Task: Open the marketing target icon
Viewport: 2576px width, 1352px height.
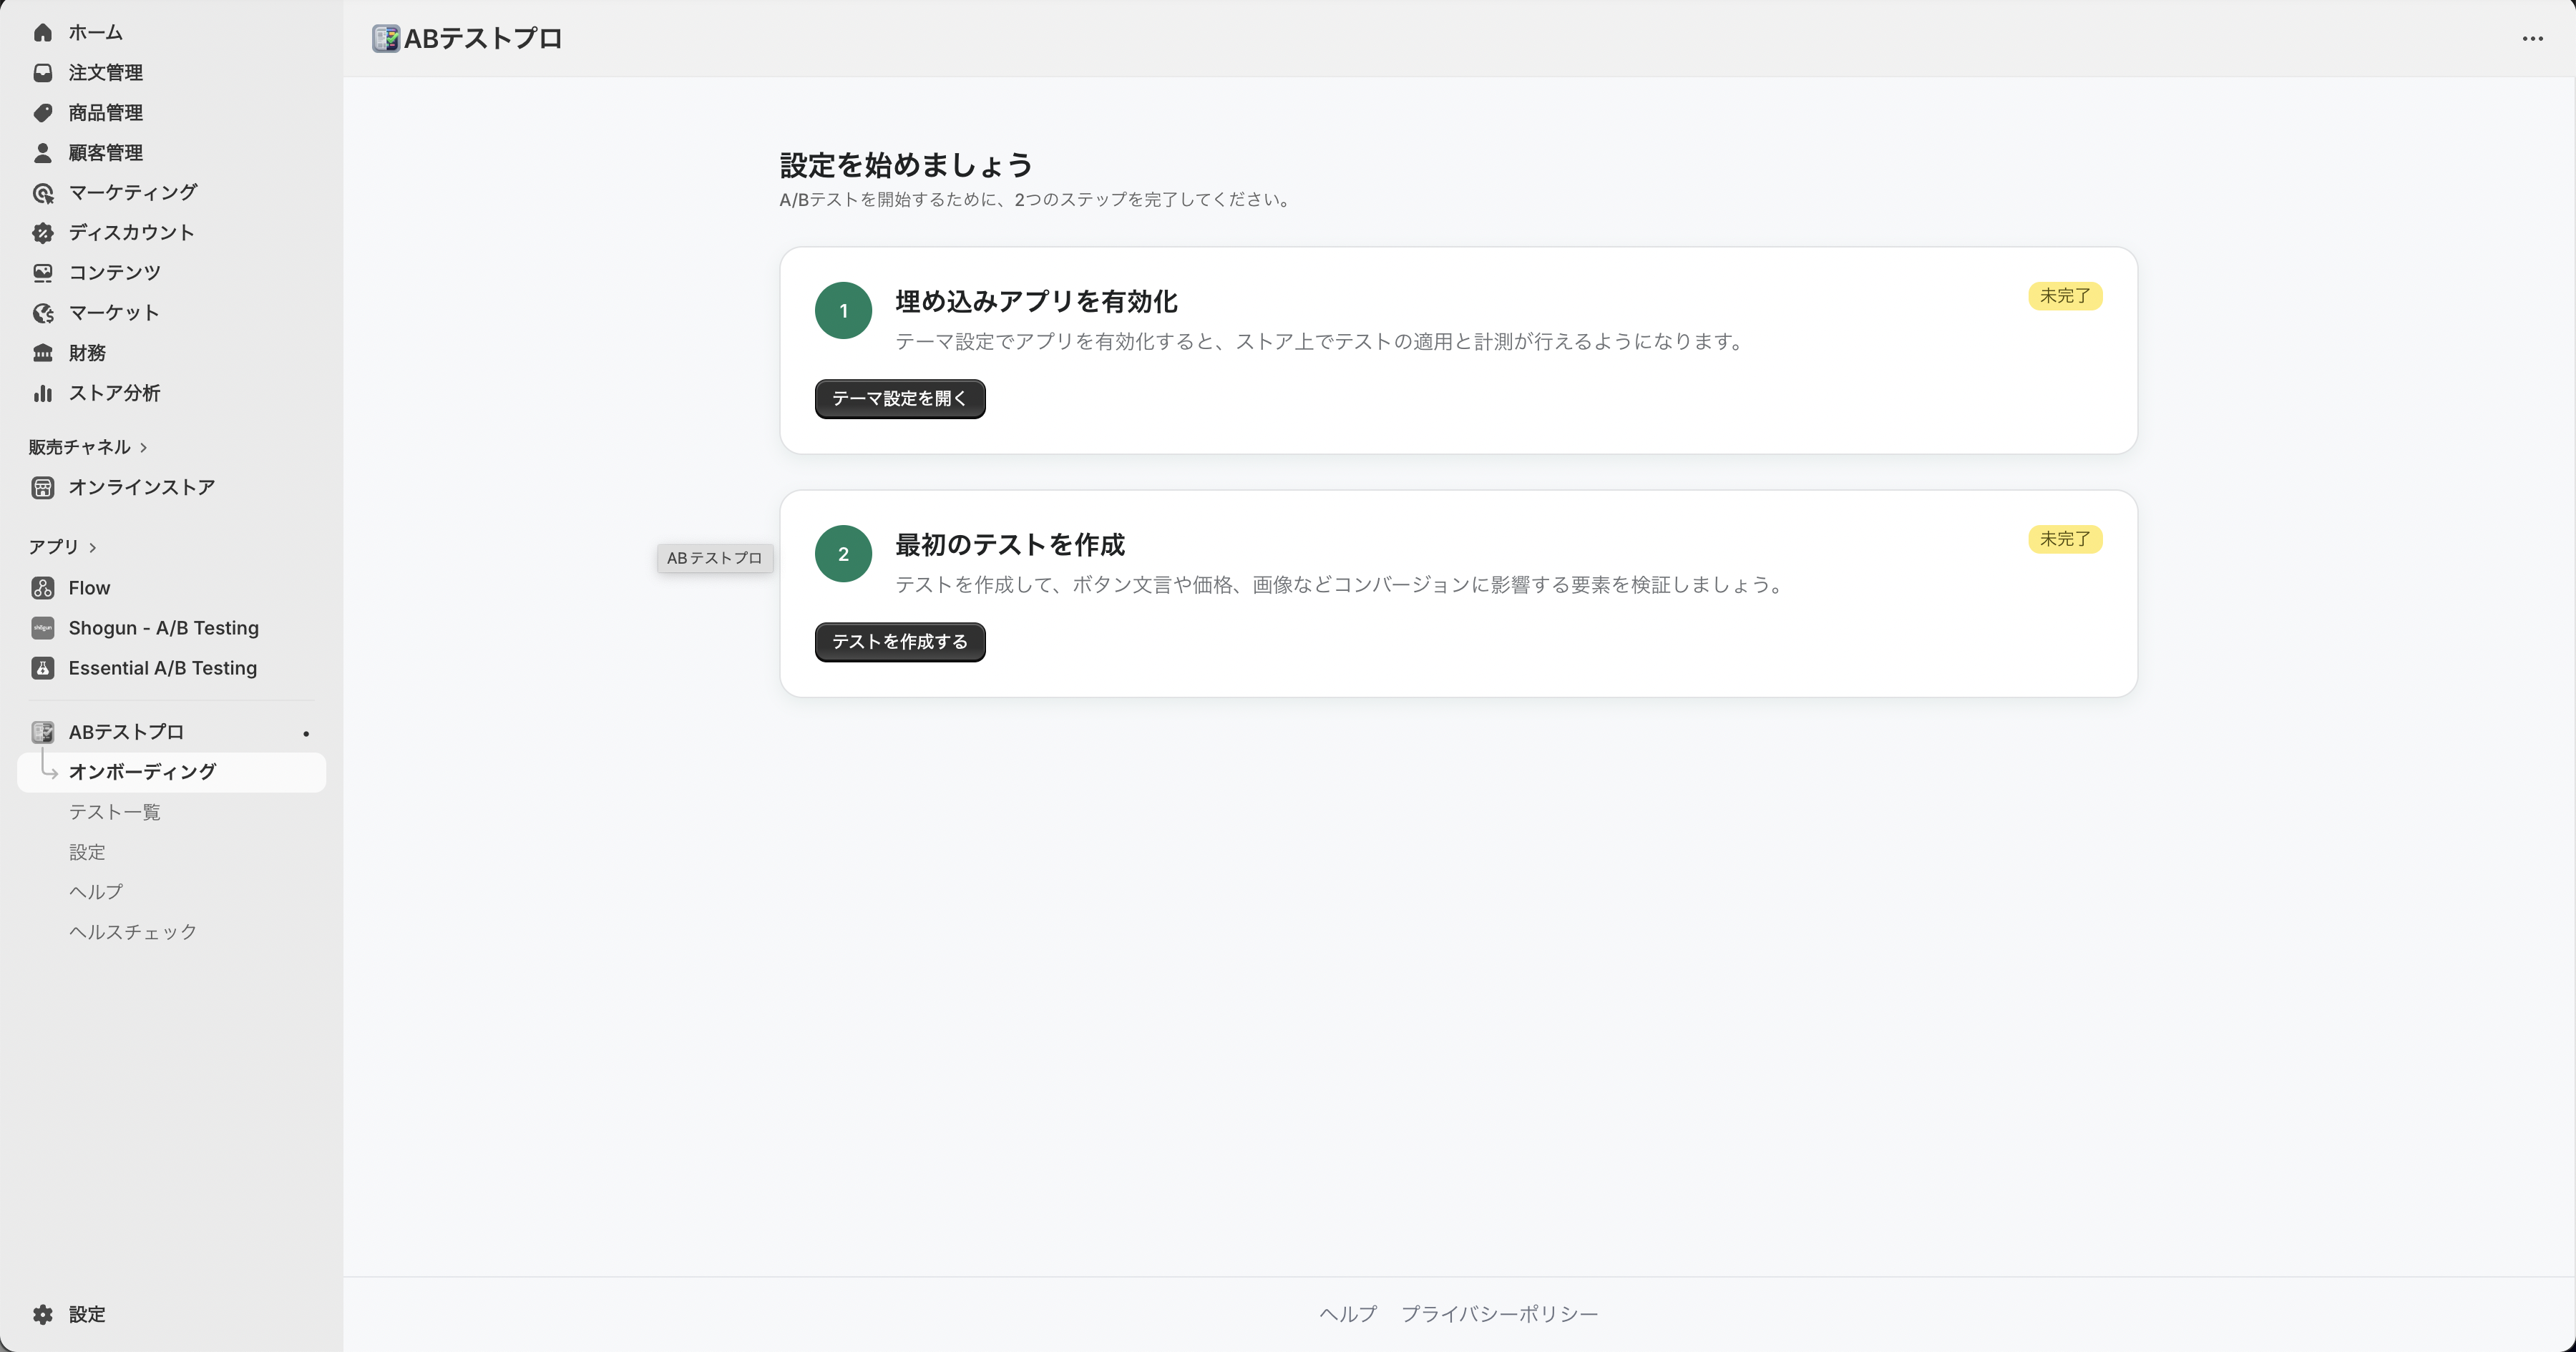Action: coord(42,193)
